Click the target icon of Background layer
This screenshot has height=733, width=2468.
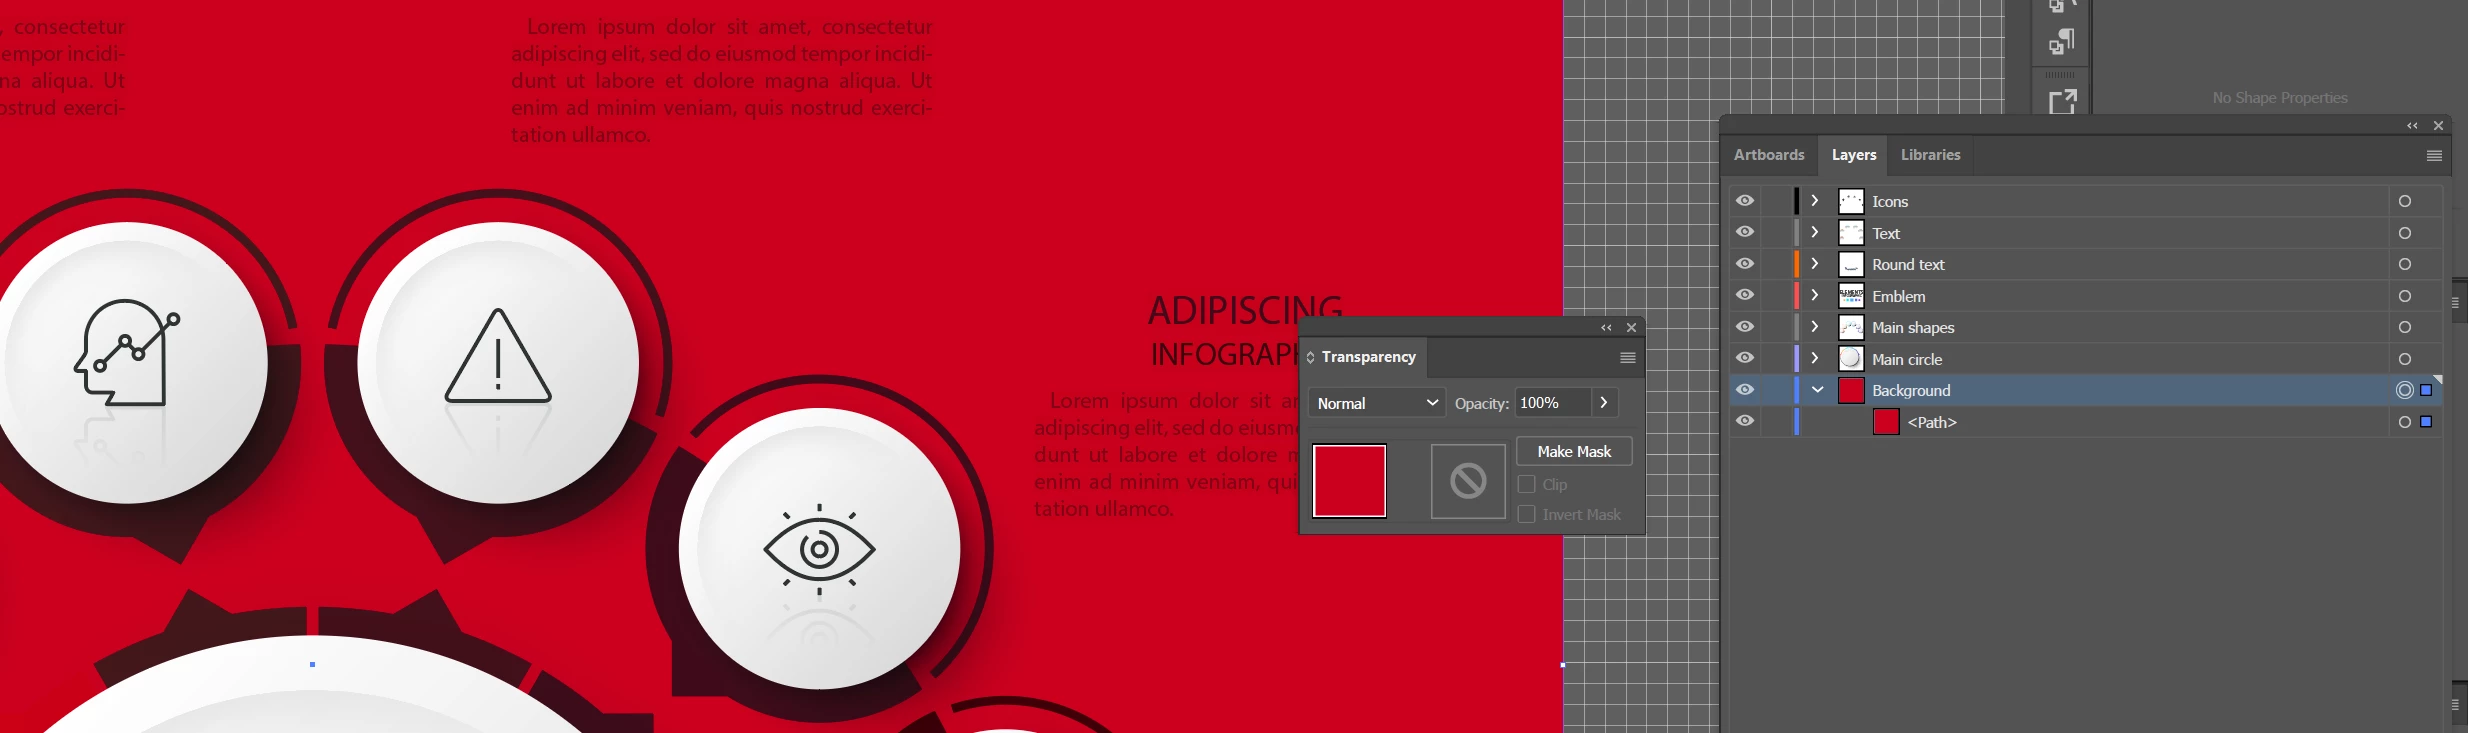click(x=2404, y=390)
